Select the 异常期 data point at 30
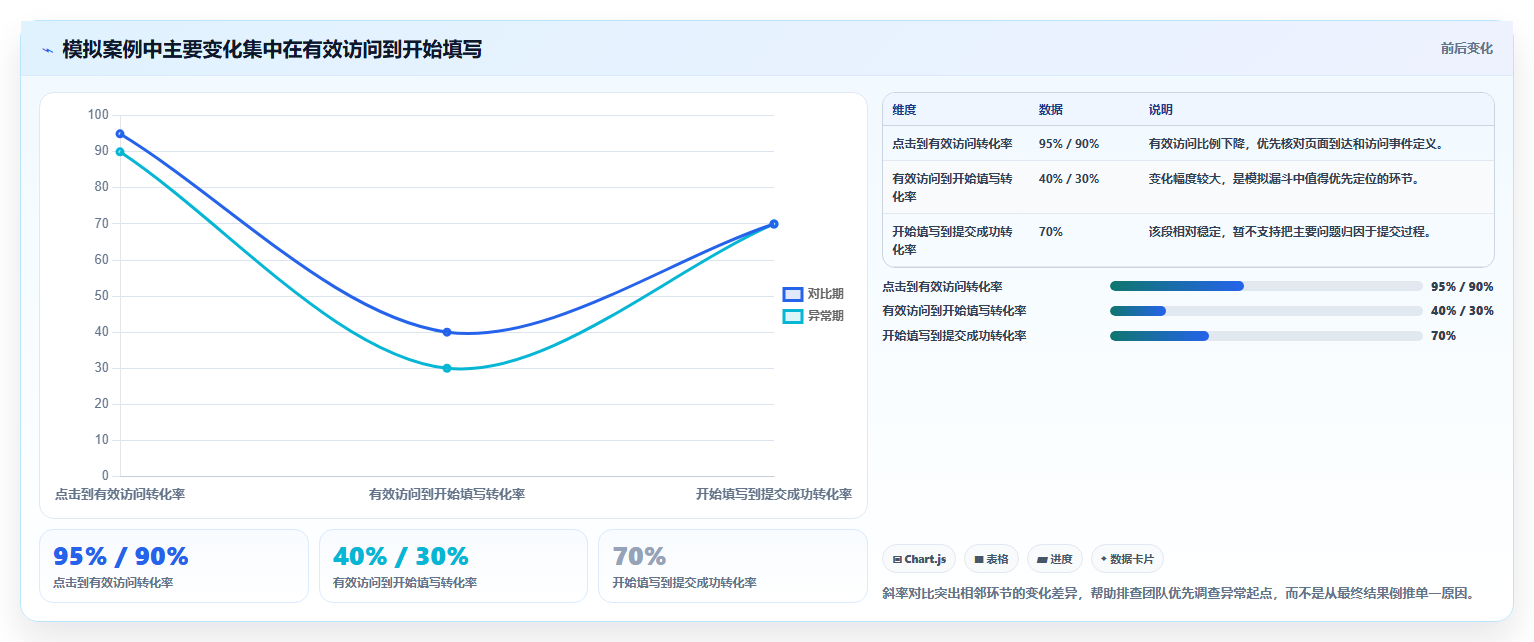Screen dimensions: 1534x642 click(447, 368)
